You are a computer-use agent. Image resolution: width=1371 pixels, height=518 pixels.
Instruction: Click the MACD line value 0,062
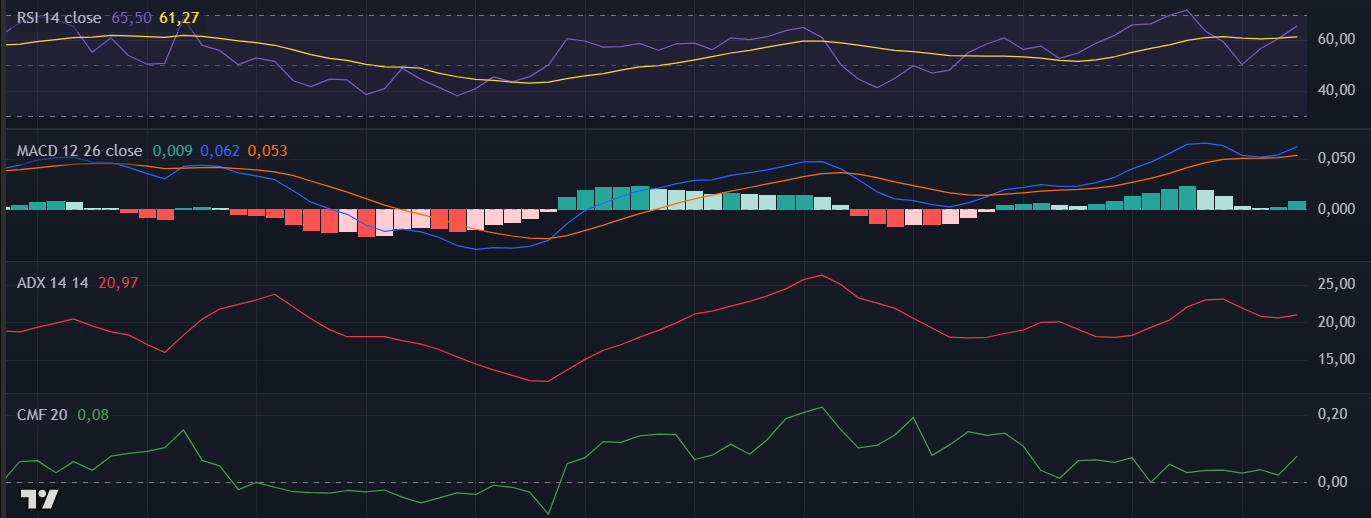(x=220, y=151)
